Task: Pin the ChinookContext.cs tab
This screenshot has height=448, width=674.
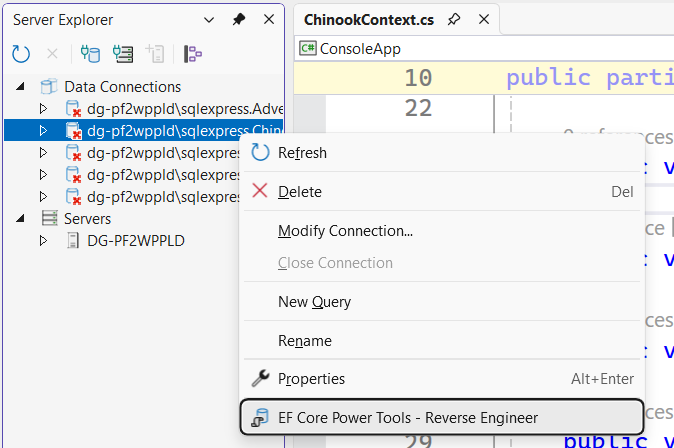Action: (x=453, y=19)
